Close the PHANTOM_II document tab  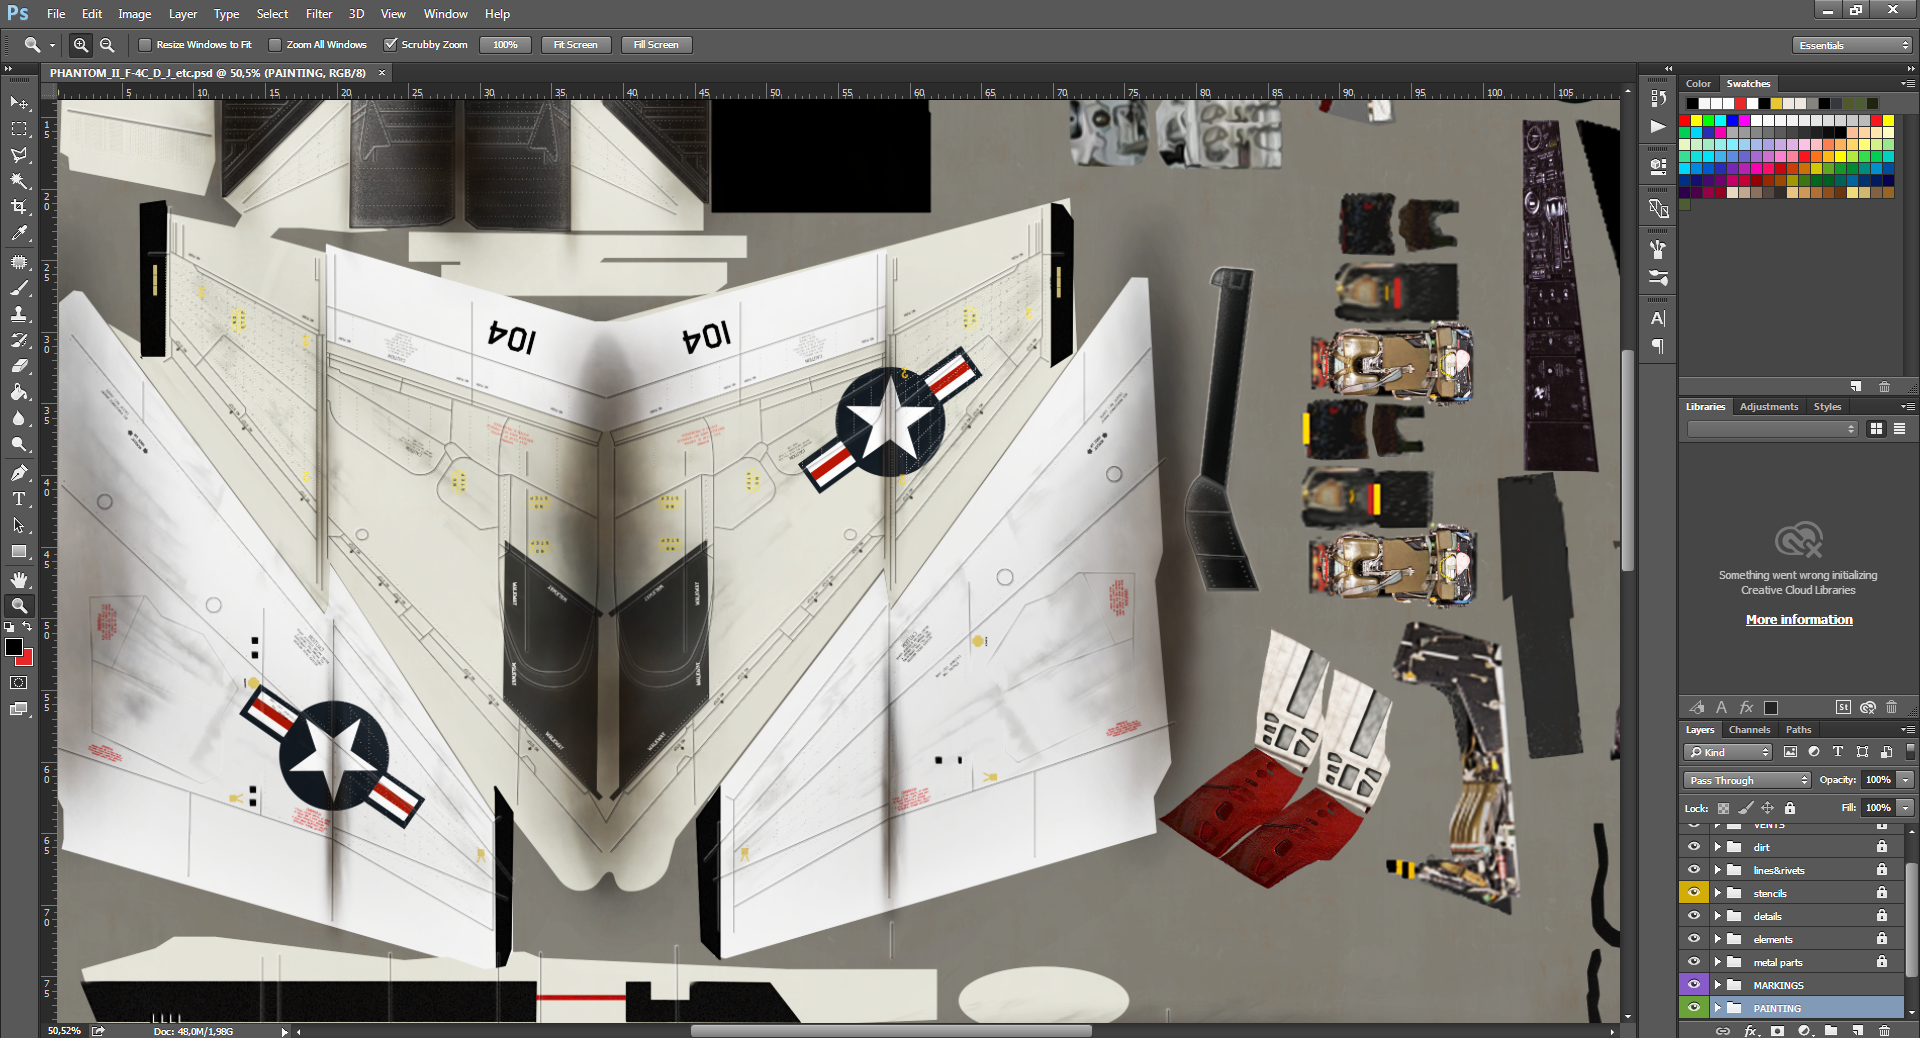pyautogui.click(x=382, y=73)
